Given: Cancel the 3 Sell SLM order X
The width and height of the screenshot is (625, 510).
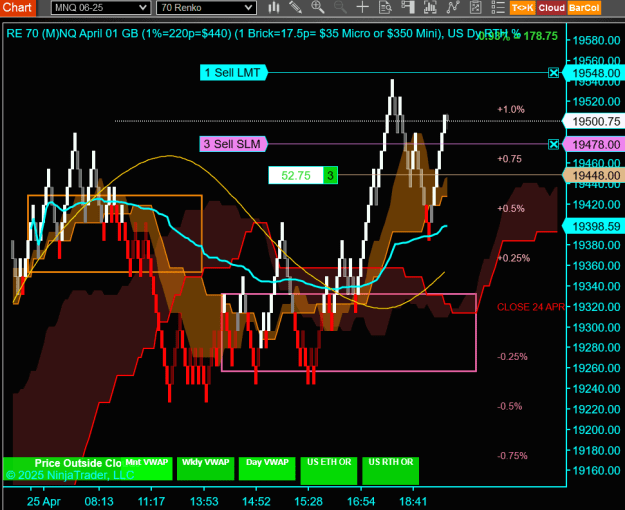Looking at the screenshot, I should [x=553, y=144].
